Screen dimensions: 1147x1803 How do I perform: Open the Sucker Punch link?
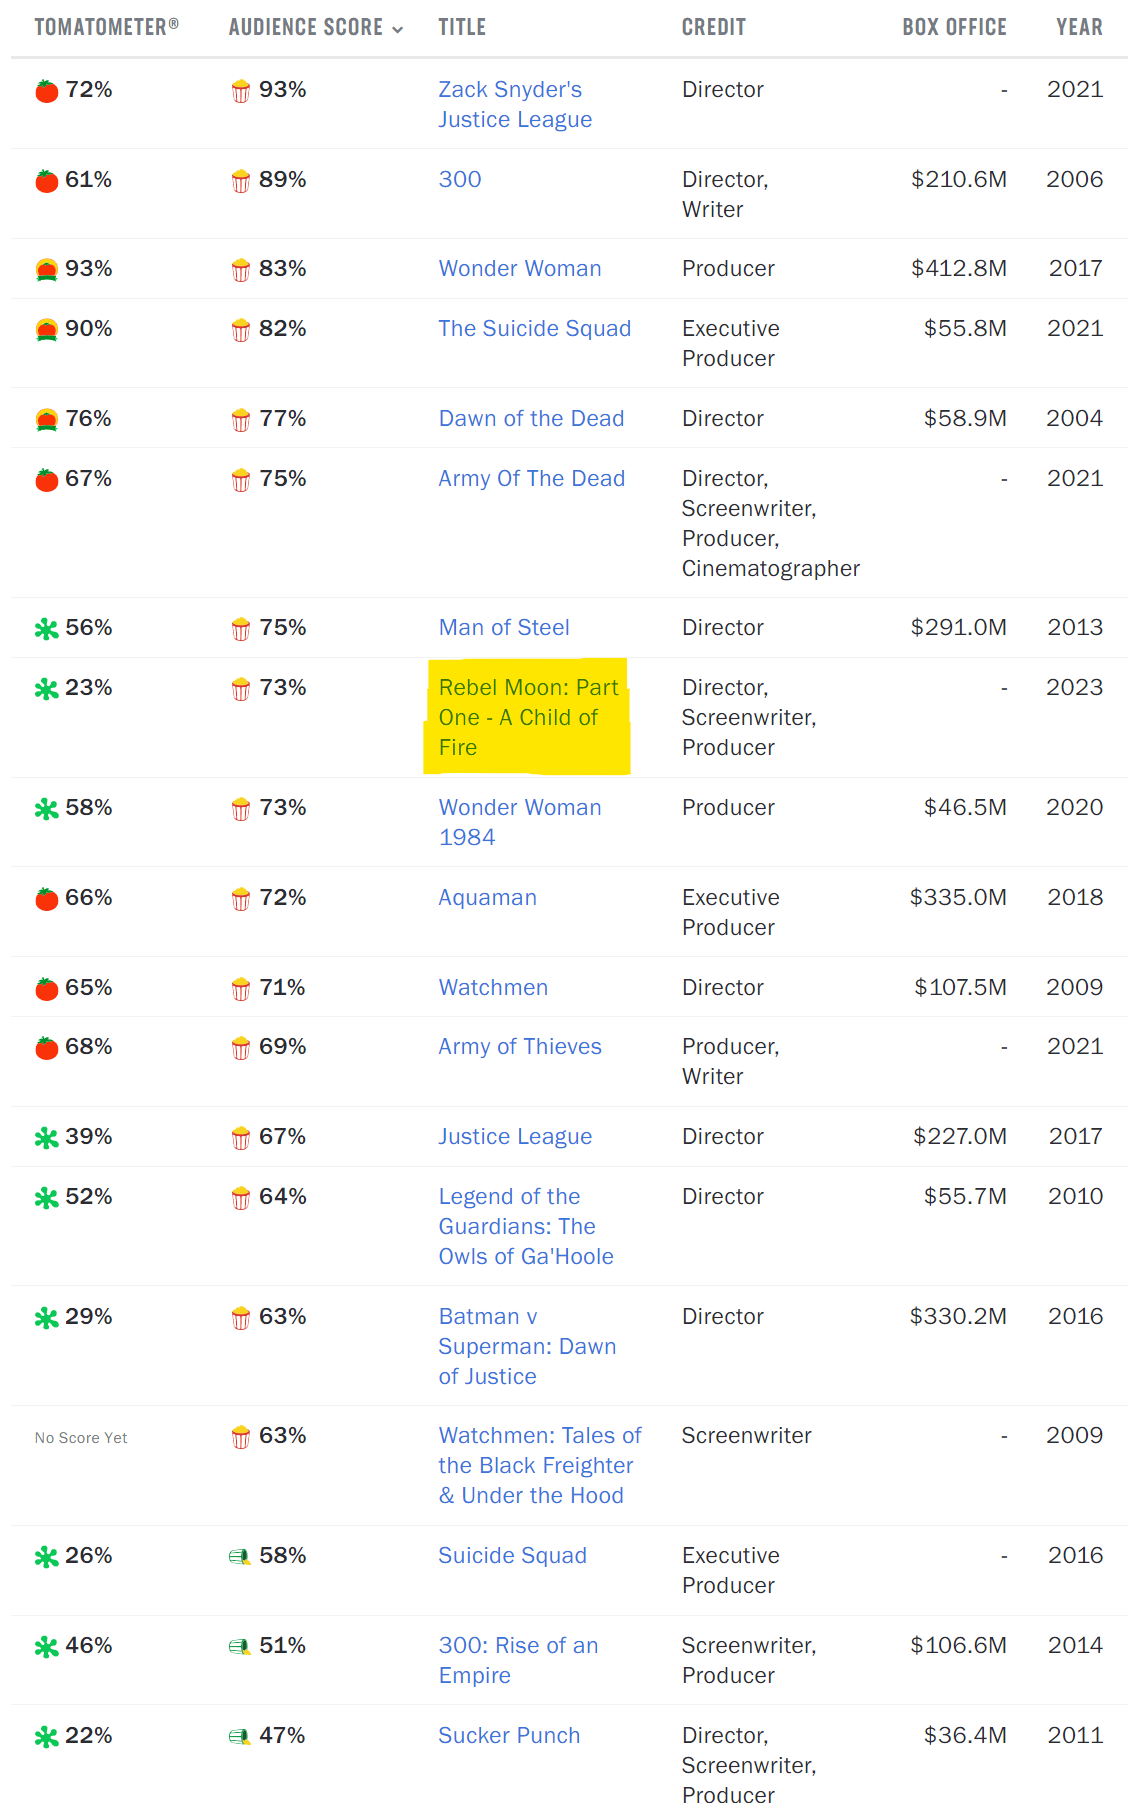click(x=509, y=1735)
